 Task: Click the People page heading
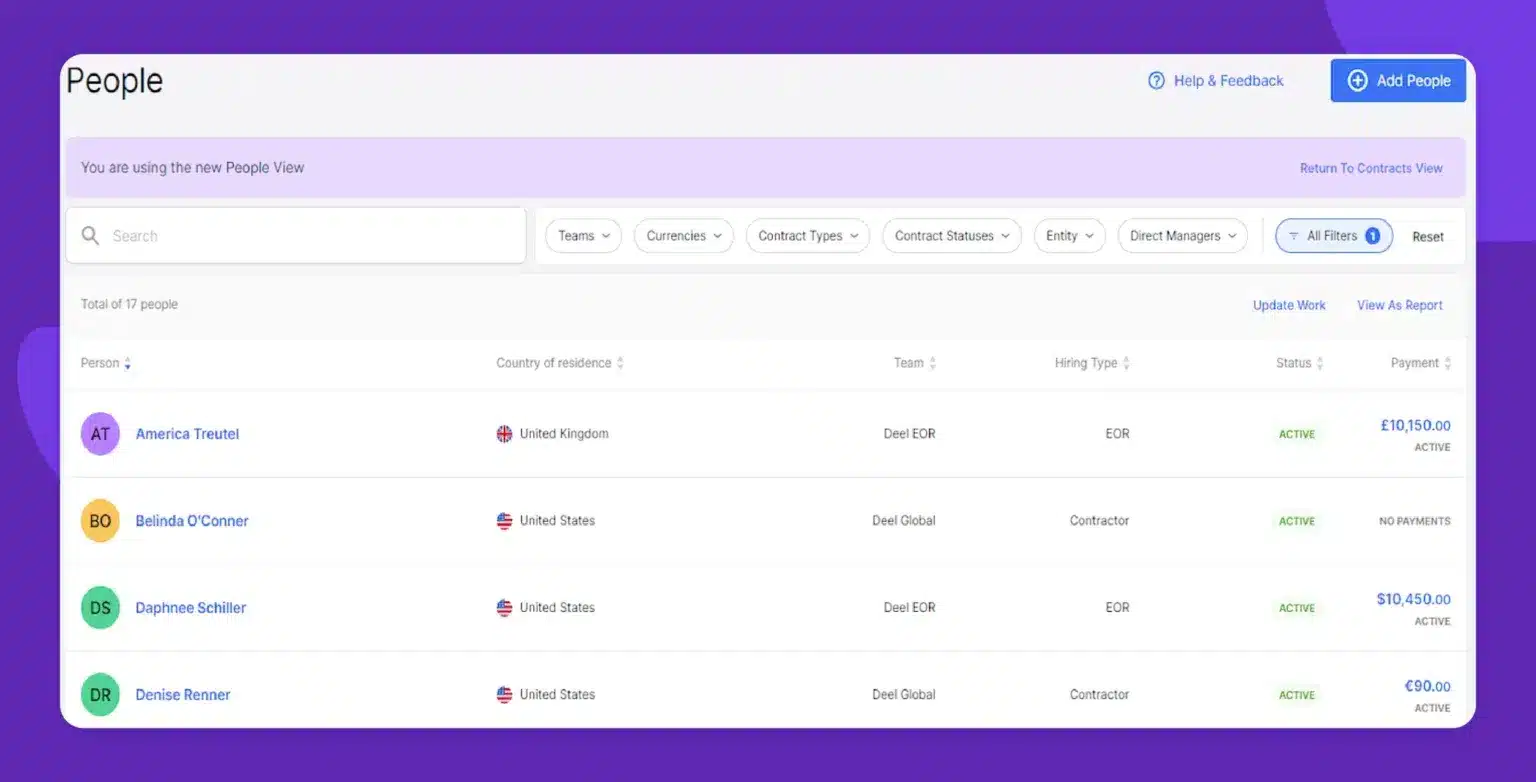[x=114, y=82]
